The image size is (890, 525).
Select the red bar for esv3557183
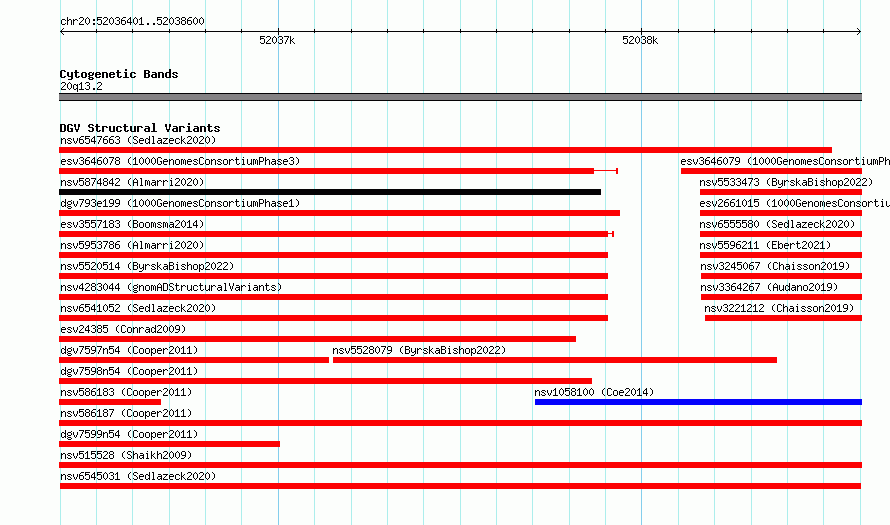(x=337, y=234)
